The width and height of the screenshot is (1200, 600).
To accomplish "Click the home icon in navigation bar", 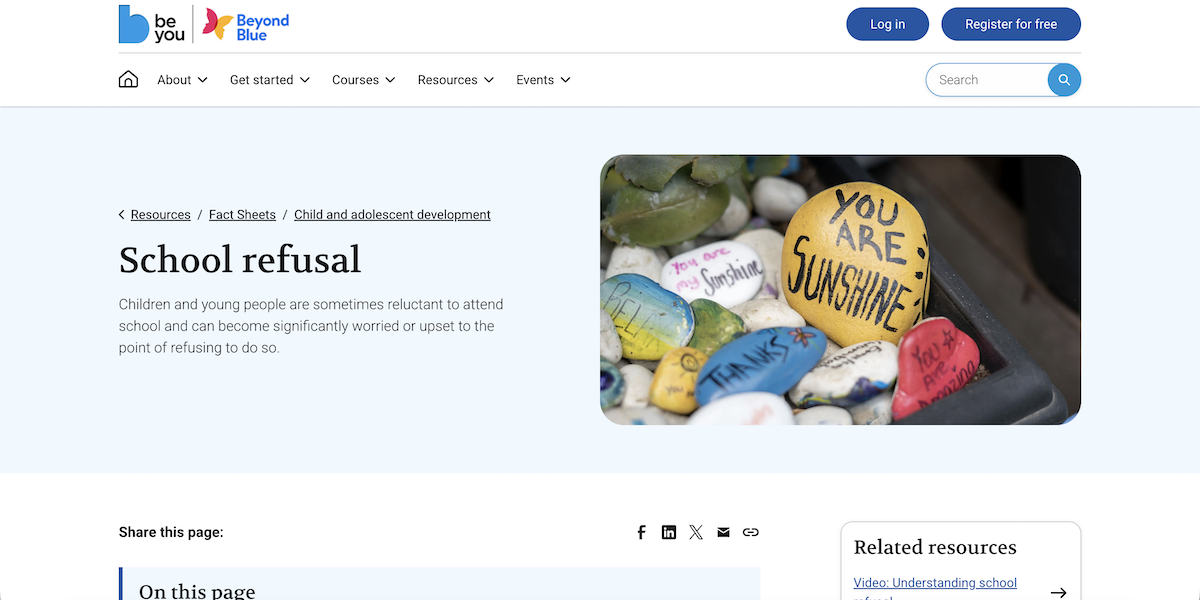I will (128, 80).
